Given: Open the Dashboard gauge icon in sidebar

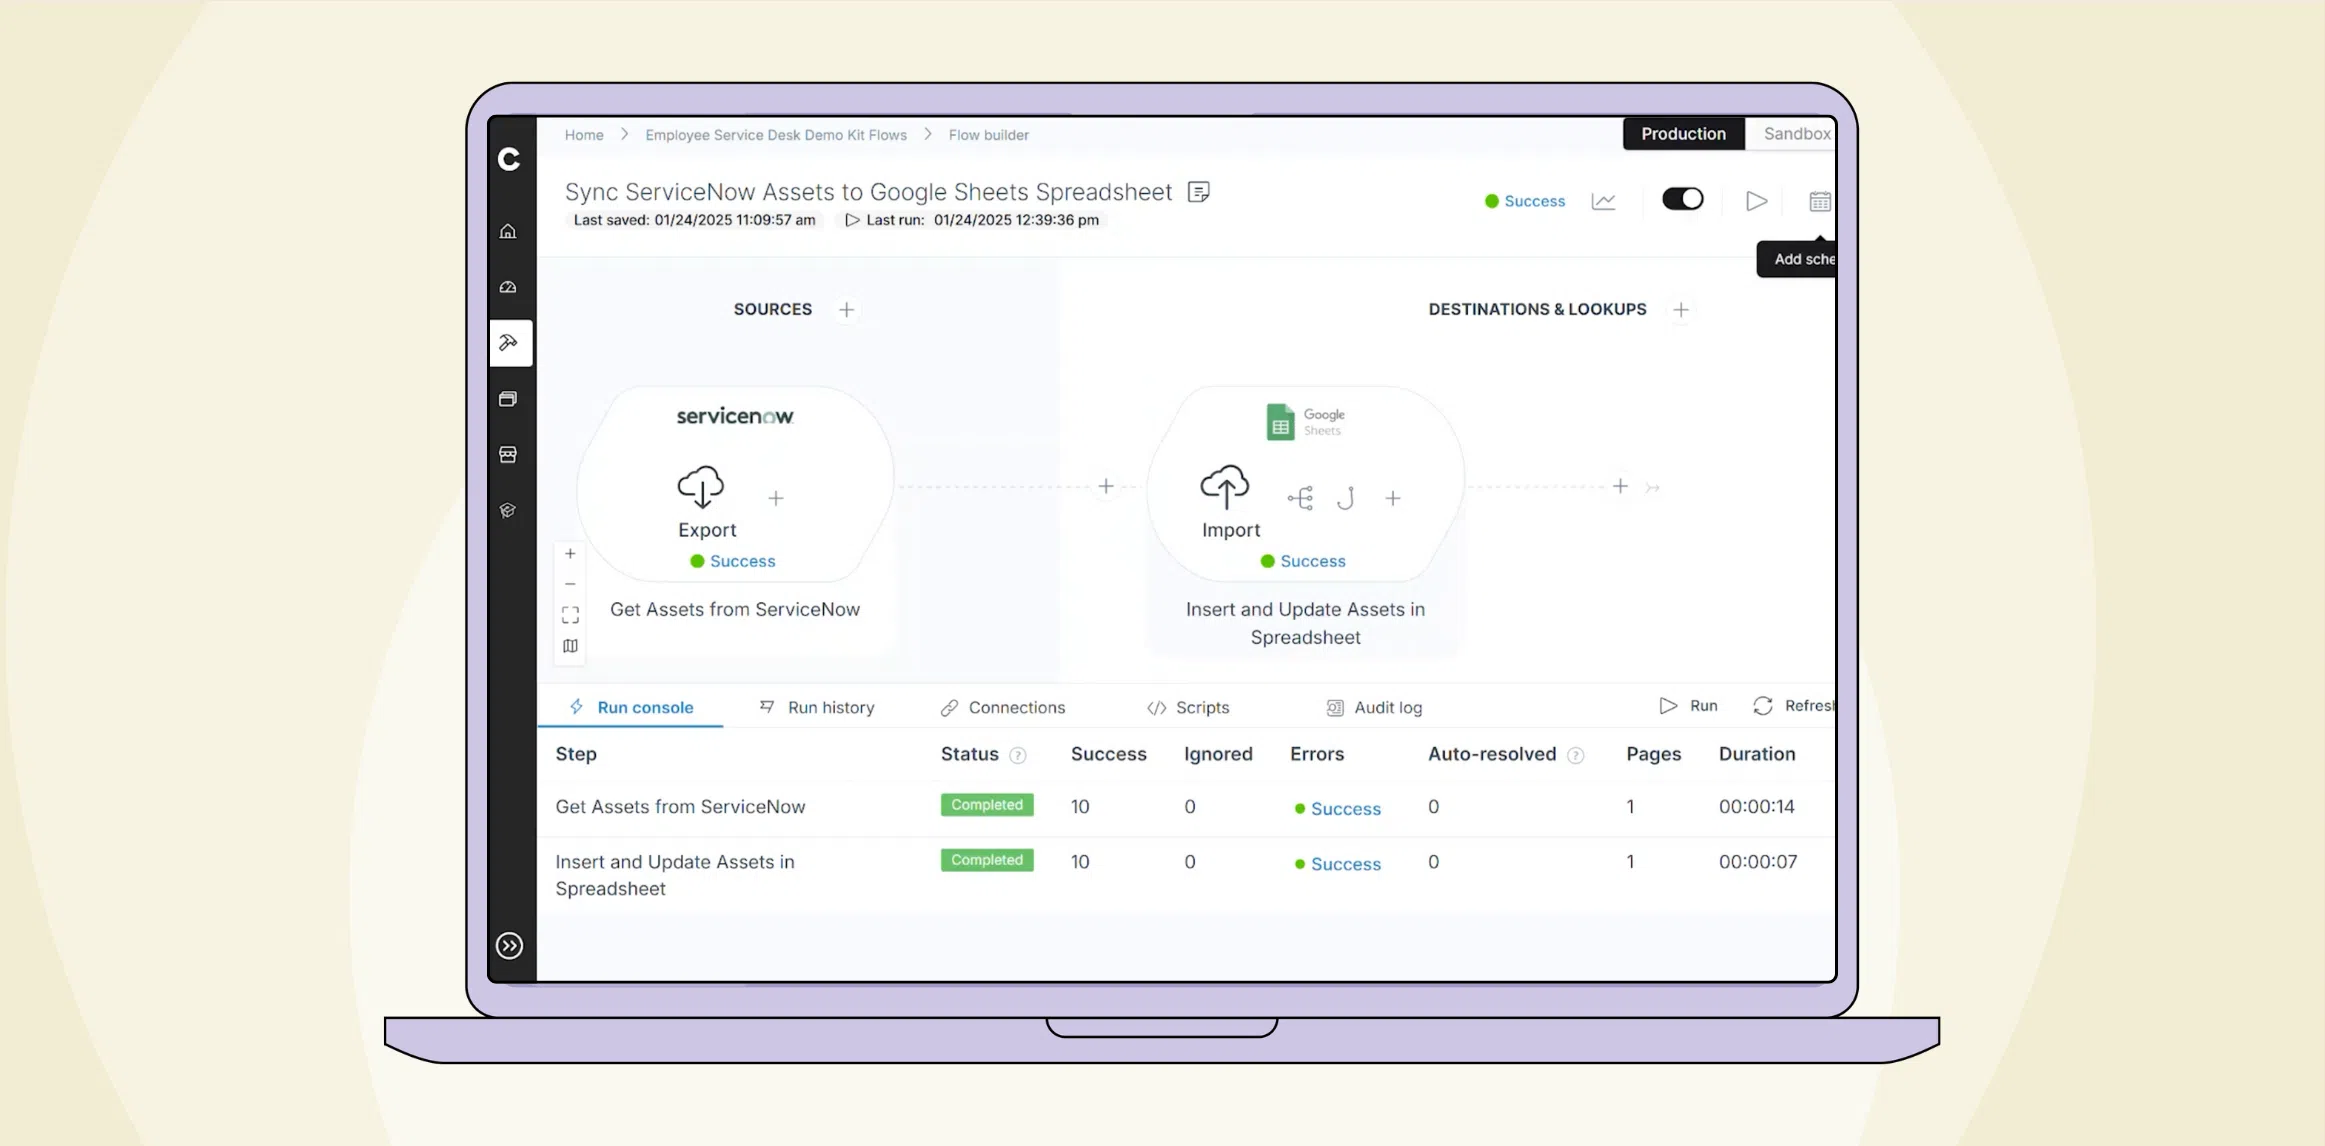Looking at the screenshot, I should click(508, 287).
